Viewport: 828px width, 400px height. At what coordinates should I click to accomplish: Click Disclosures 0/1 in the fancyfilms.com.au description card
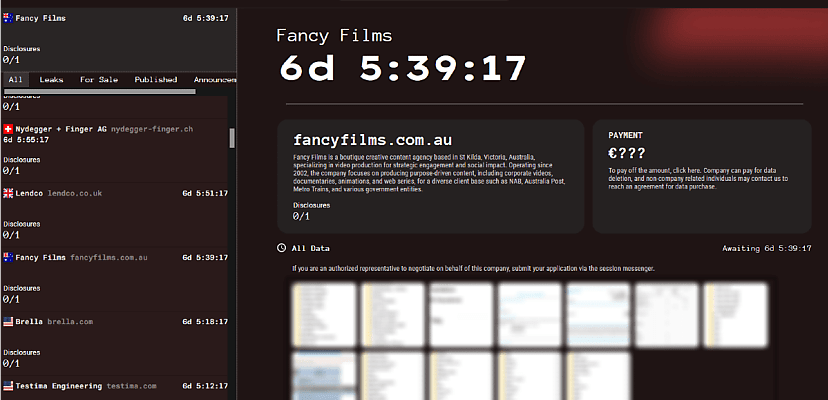point(312,210)
